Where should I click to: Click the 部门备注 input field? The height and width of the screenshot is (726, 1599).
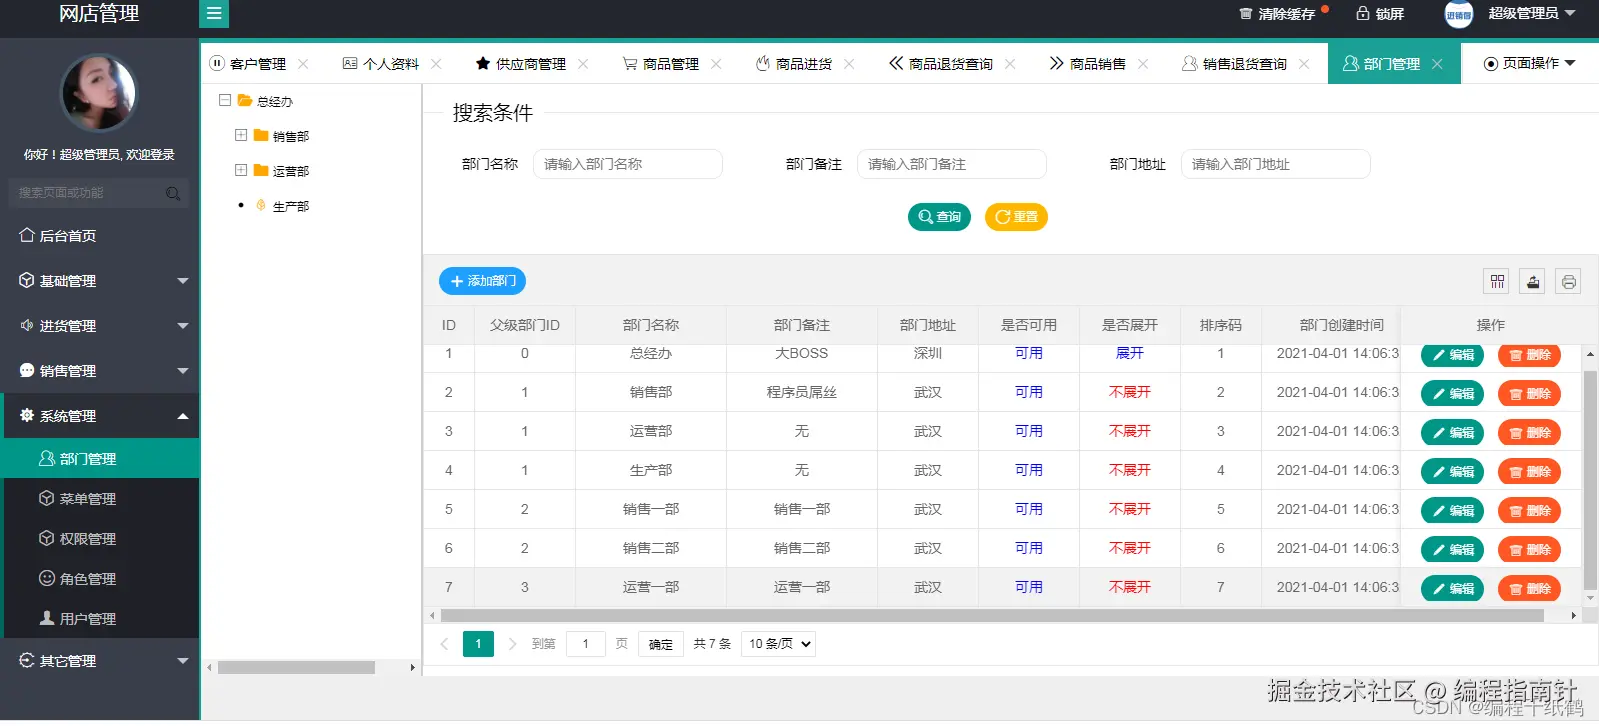tap(952, 164)
